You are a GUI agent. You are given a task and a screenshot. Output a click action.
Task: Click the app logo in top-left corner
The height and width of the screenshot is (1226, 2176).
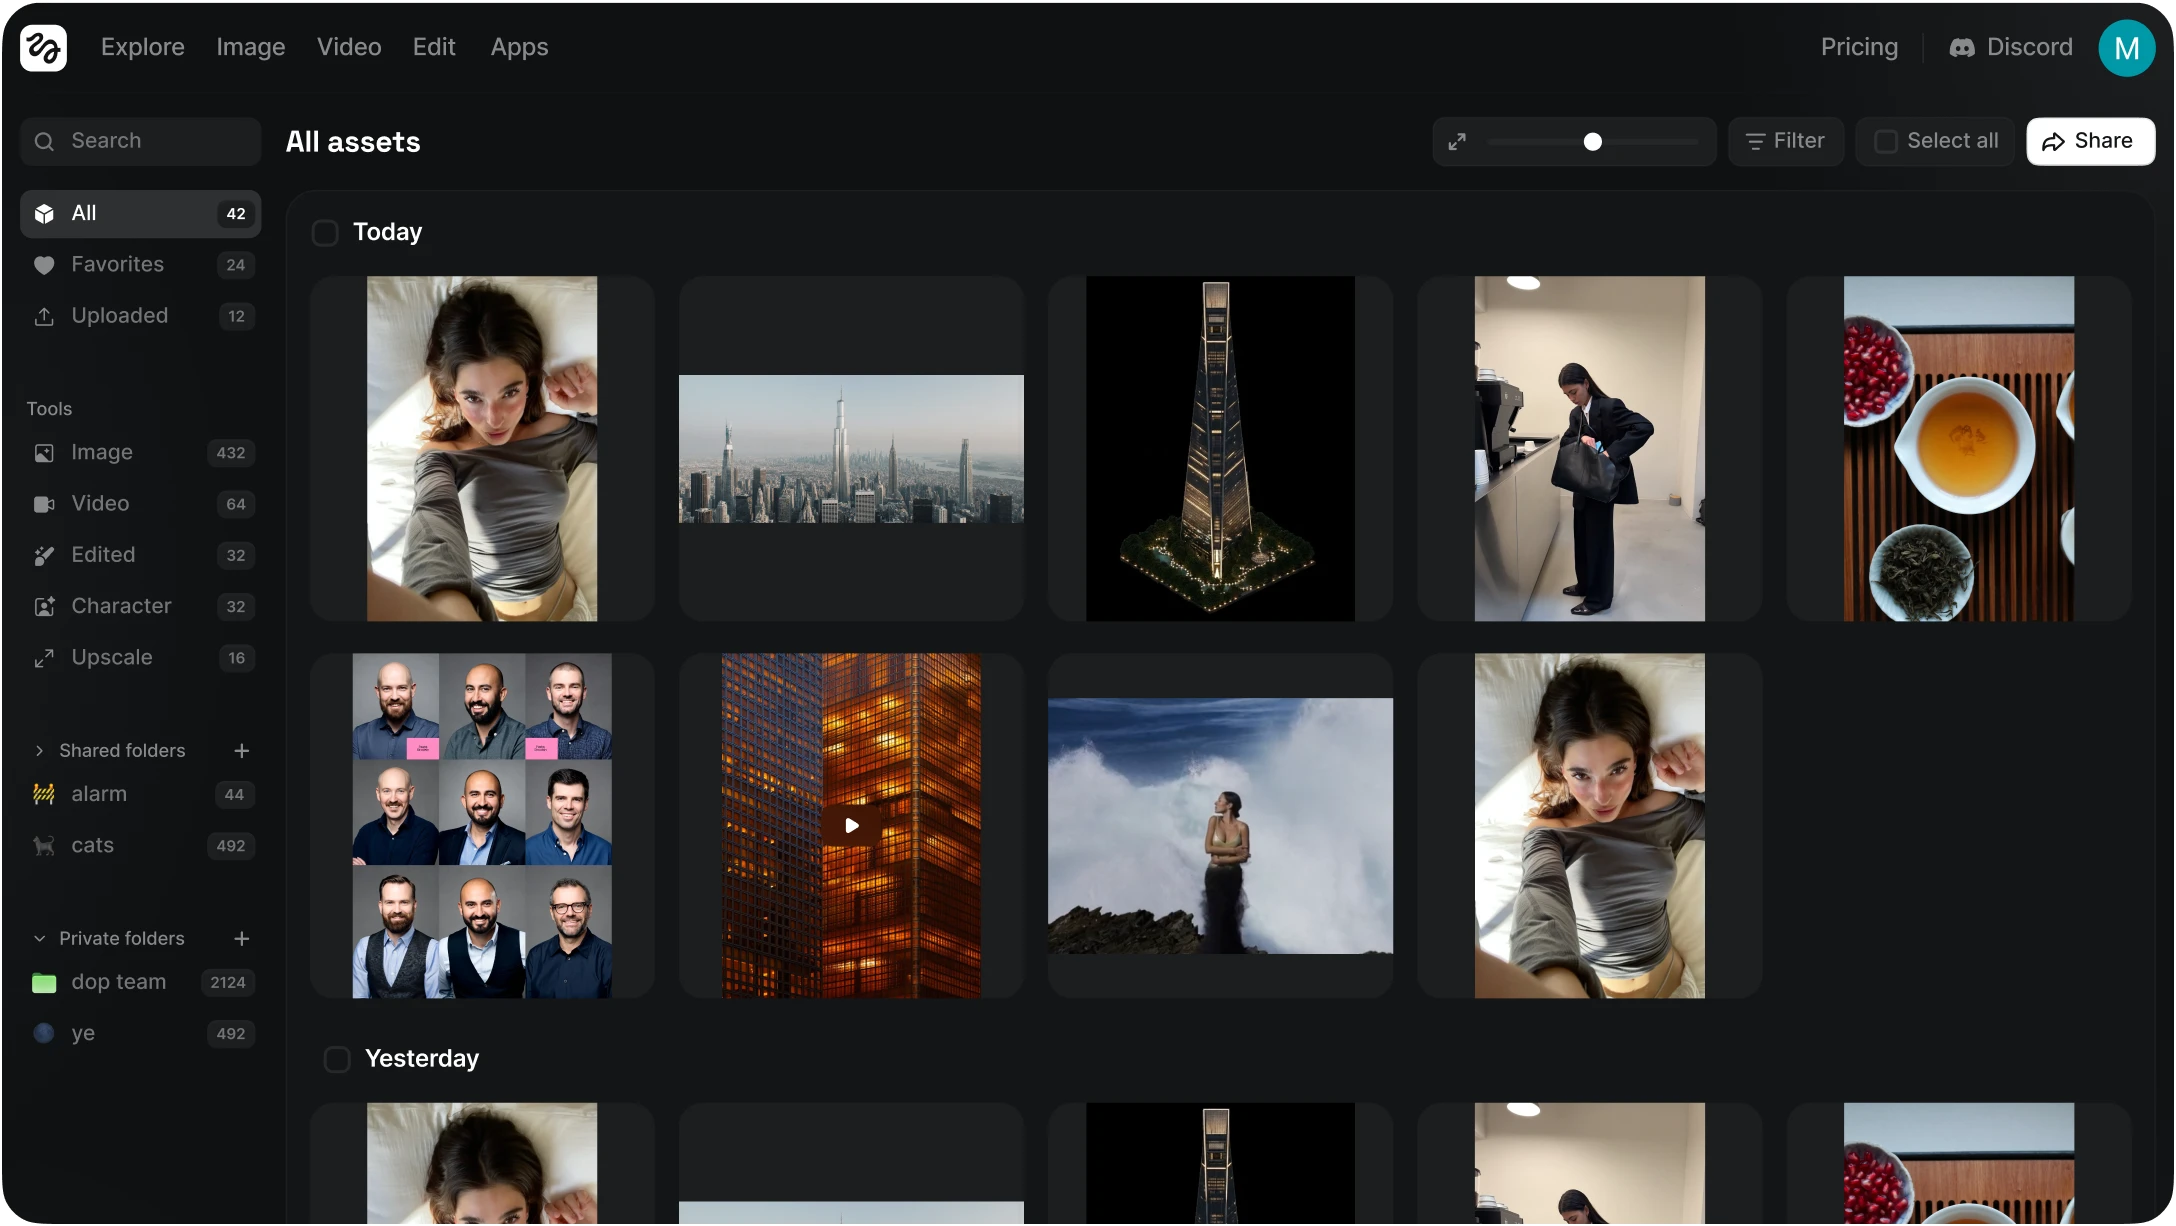pos(43,48)
